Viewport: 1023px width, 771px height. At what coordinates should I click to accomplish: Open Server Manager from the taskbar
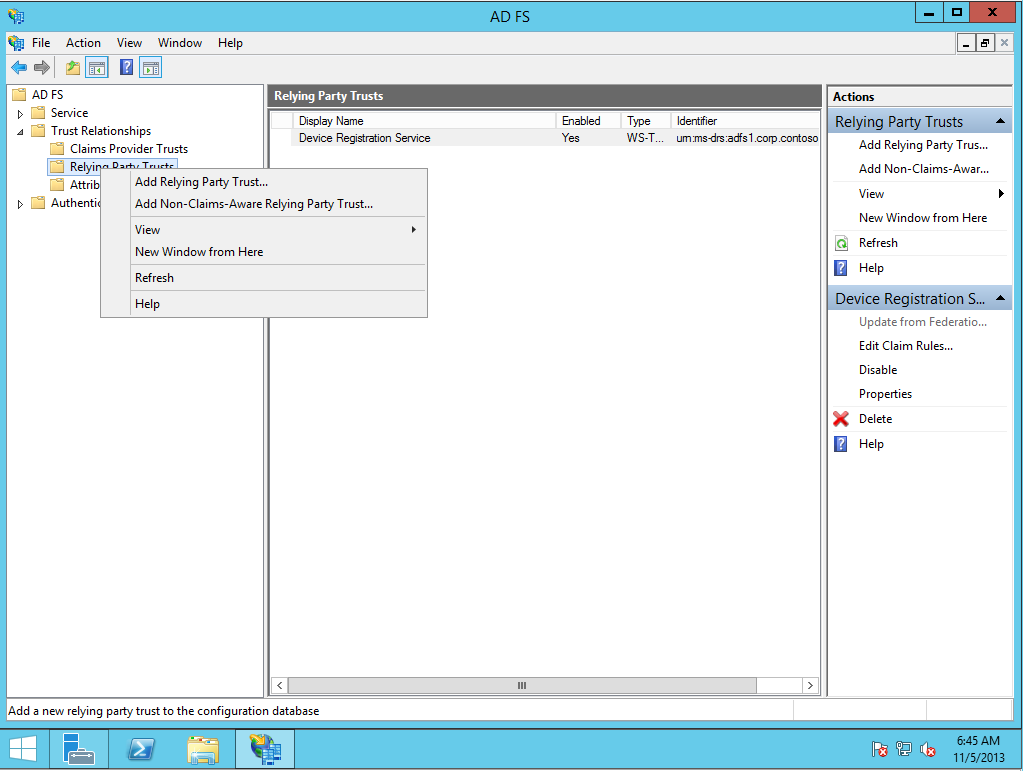[x=78, y=749]
